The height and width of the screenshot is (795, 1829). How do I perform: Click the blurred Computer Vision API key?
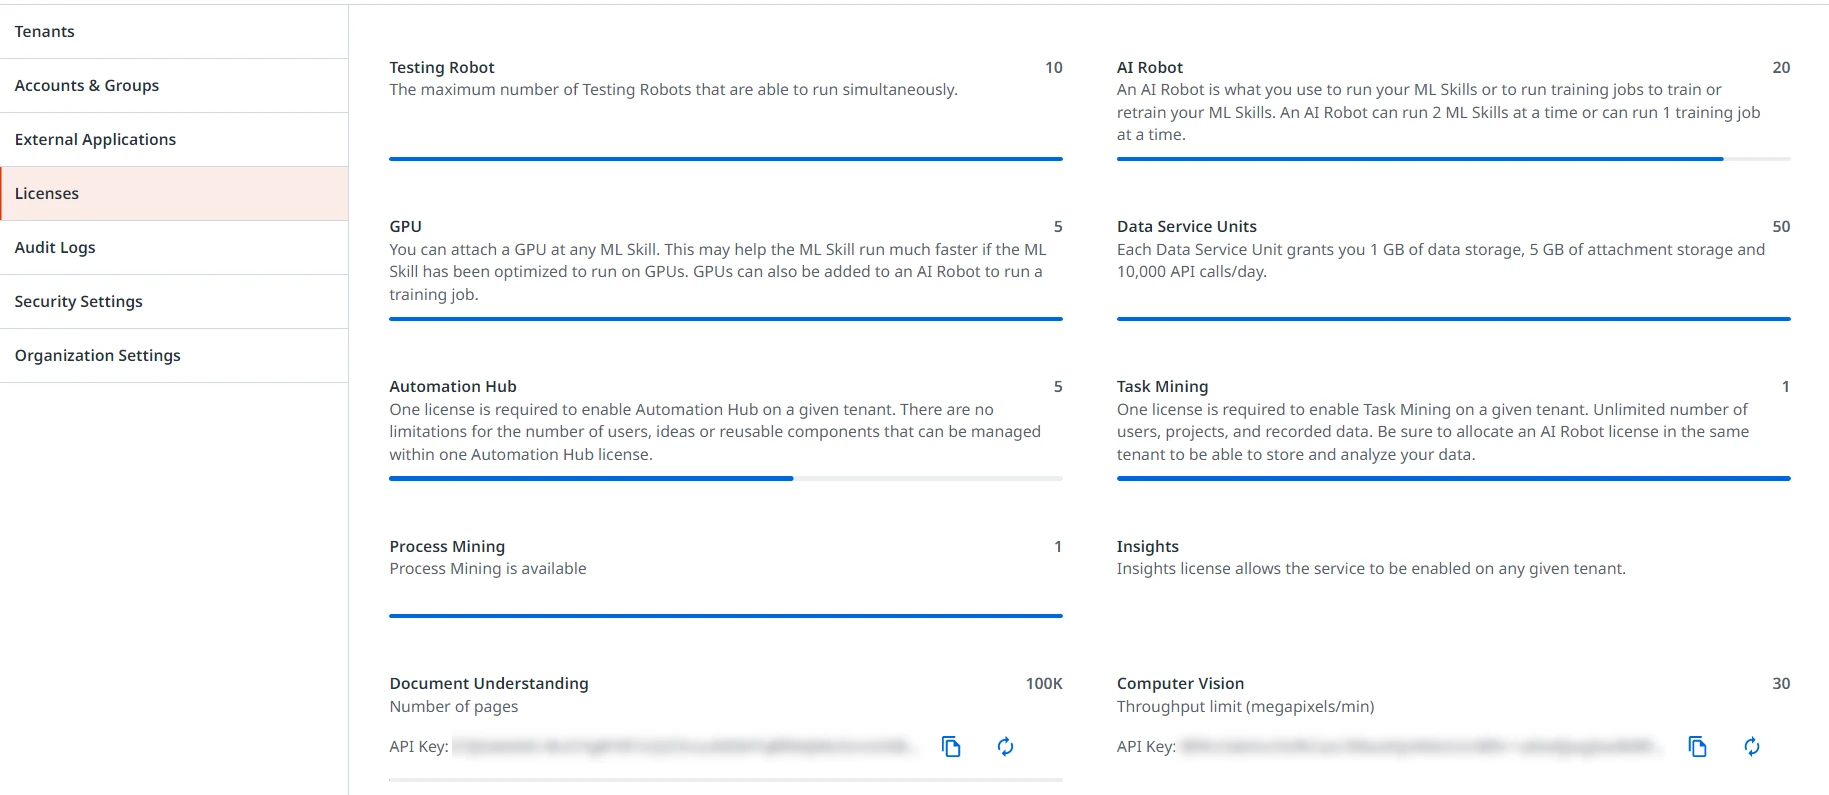pos(1421,746)
